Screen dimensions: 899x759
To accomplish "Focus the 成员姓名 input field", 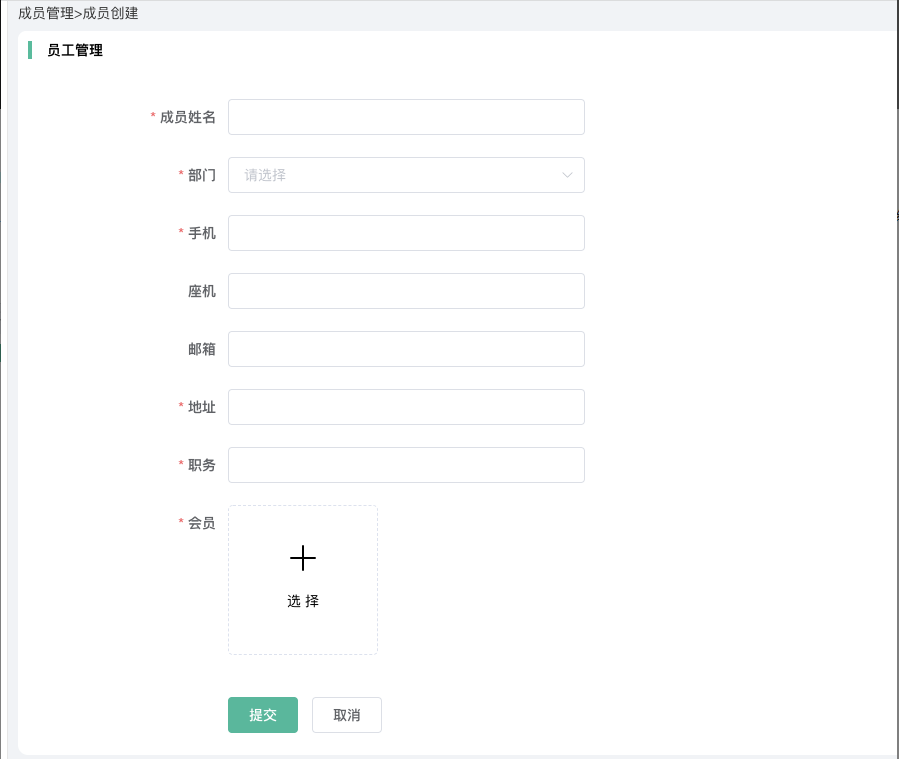I will (406, 117).
